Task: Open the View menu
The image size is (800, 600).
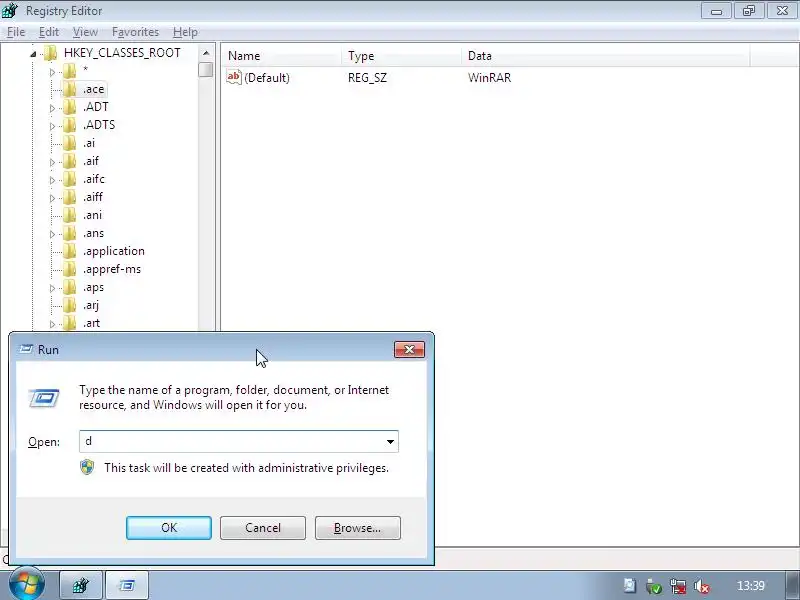Action: [x=85, y=32]
